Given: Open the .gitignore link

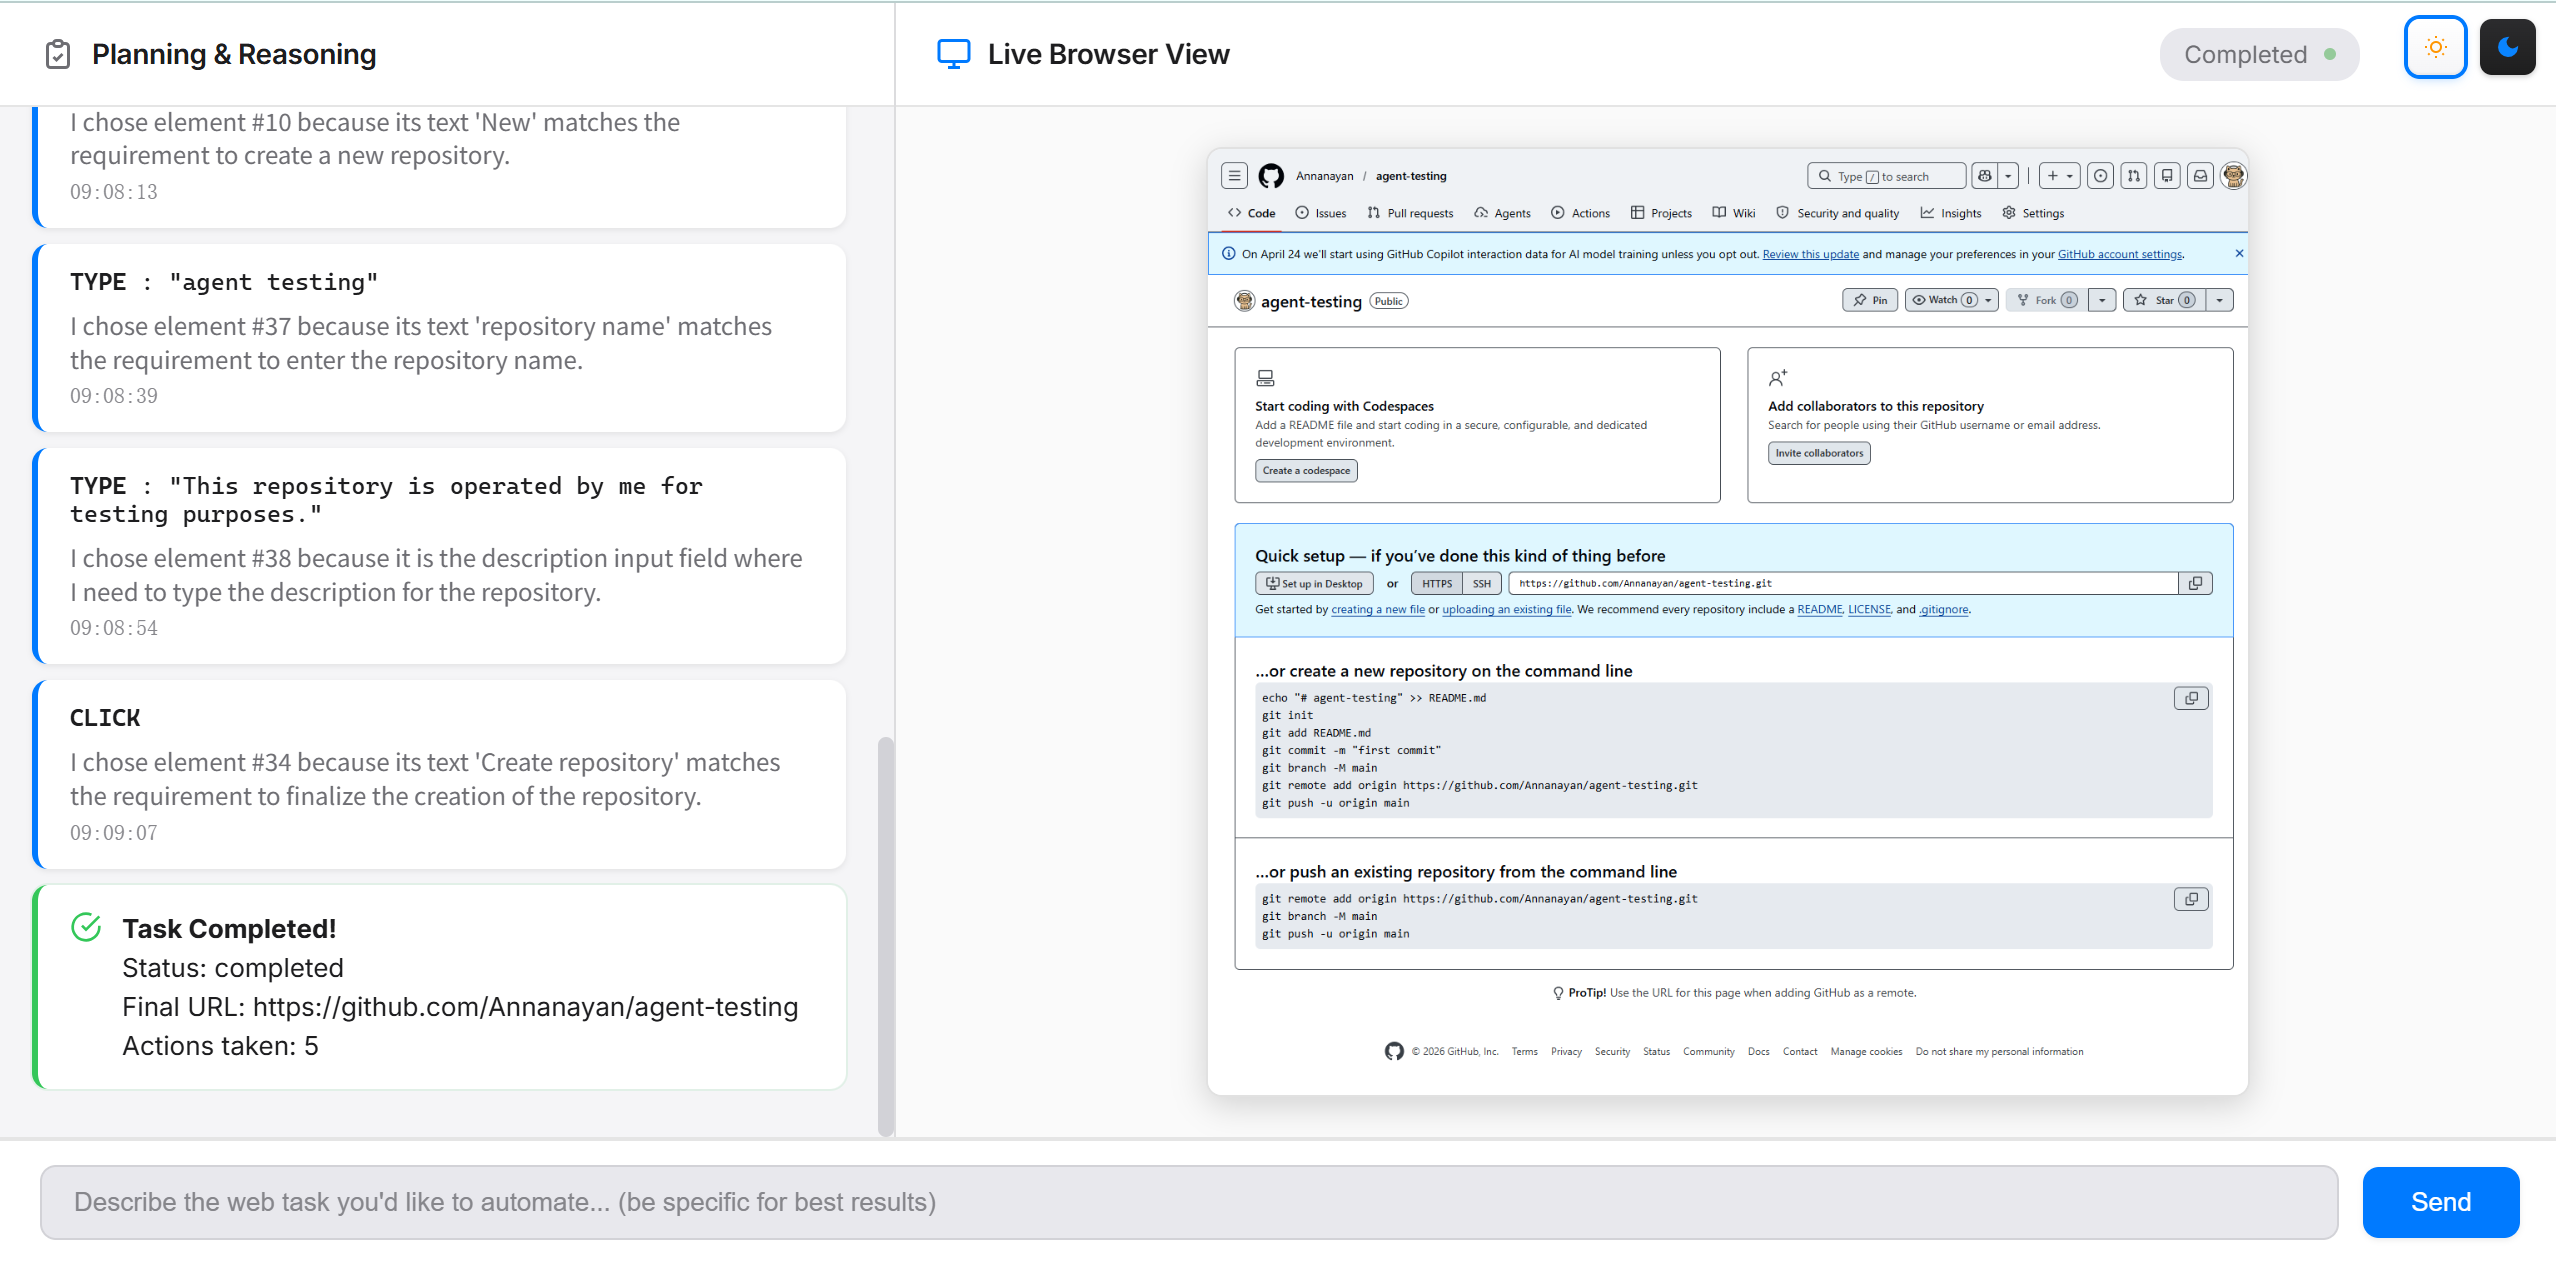Looking at the screenshot, I should (x=1944, y=610).
